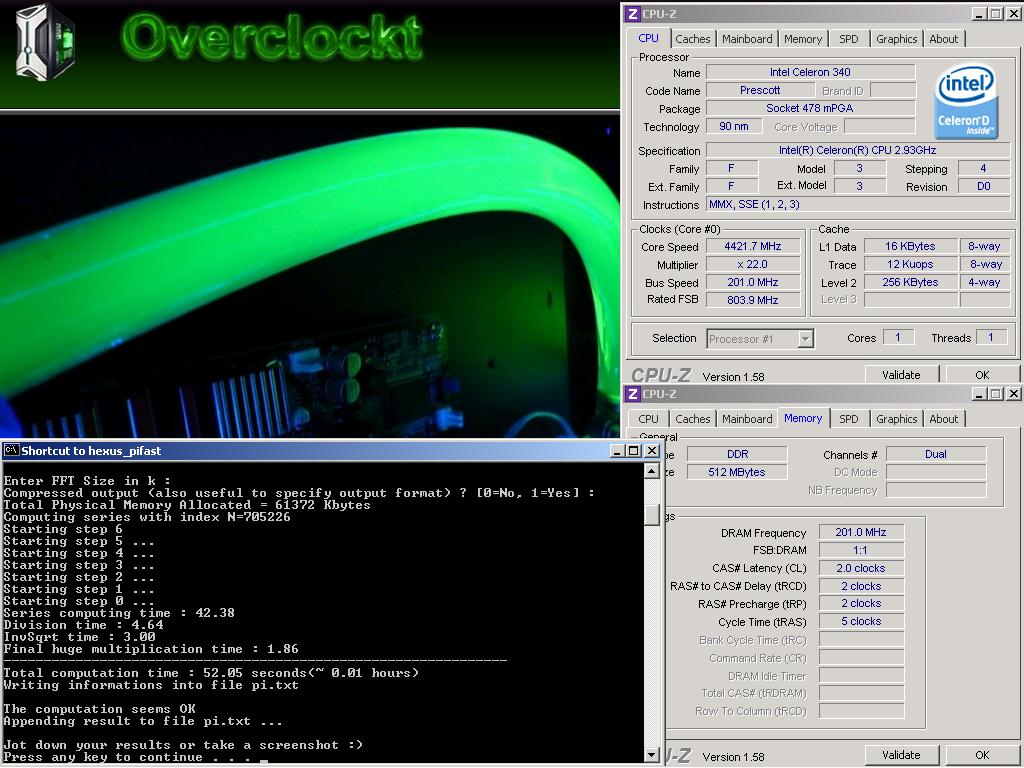
Task: Click the 4421.7 MHz core speed value
Action: tap(753, 246)
